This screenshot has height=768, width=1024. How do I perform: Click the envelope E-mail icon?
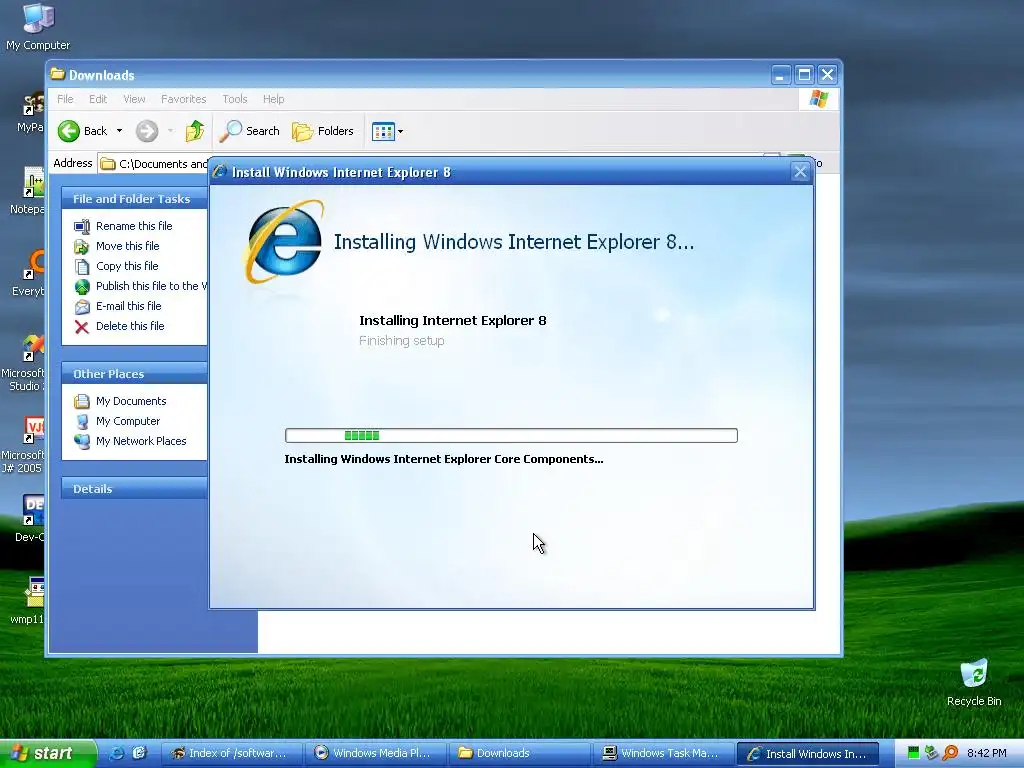coord(82,306)
